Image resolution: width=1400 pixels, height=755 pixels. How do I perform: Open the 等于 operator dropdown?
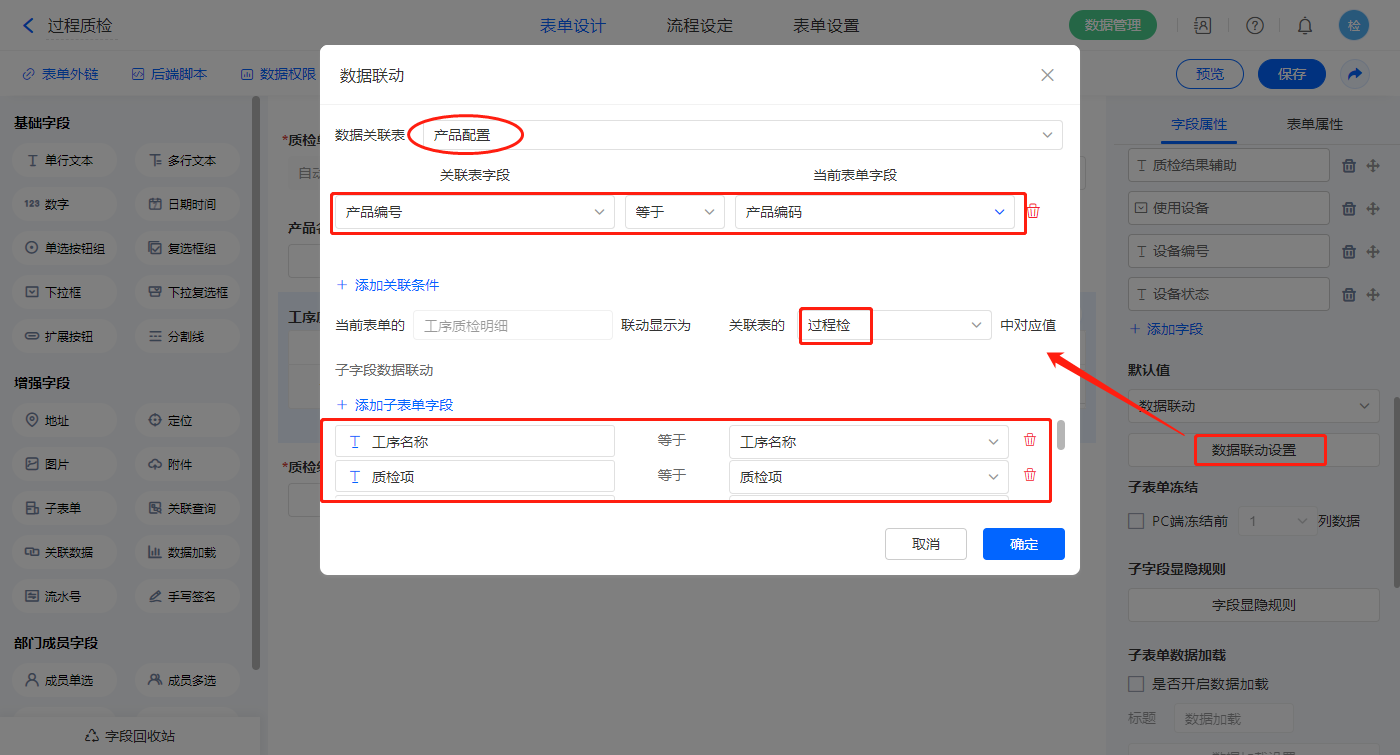pyautogui.click(x=674, y=212)
